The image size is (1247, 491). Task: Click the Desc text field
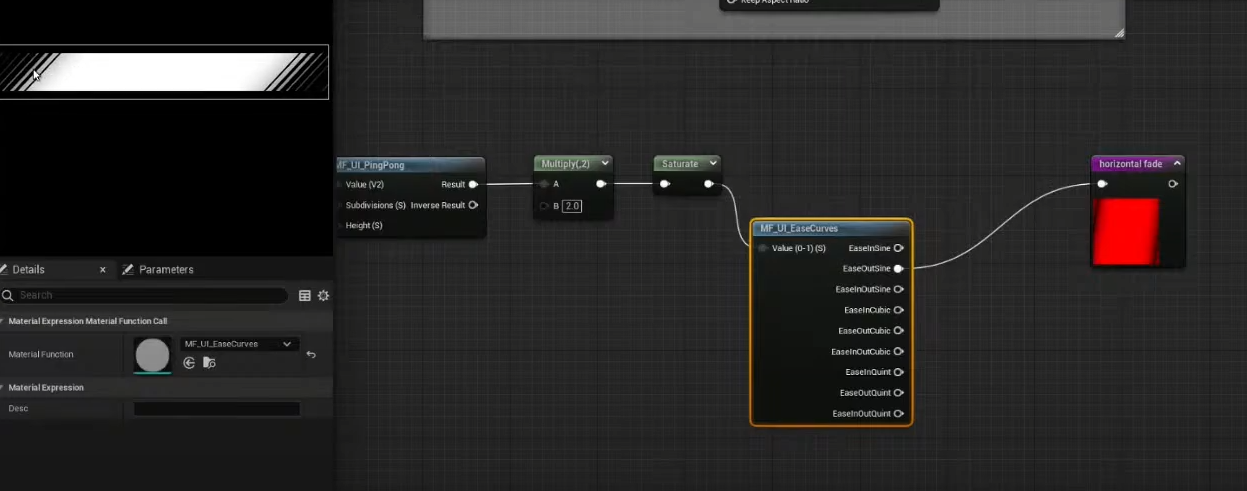coord(217,409)
